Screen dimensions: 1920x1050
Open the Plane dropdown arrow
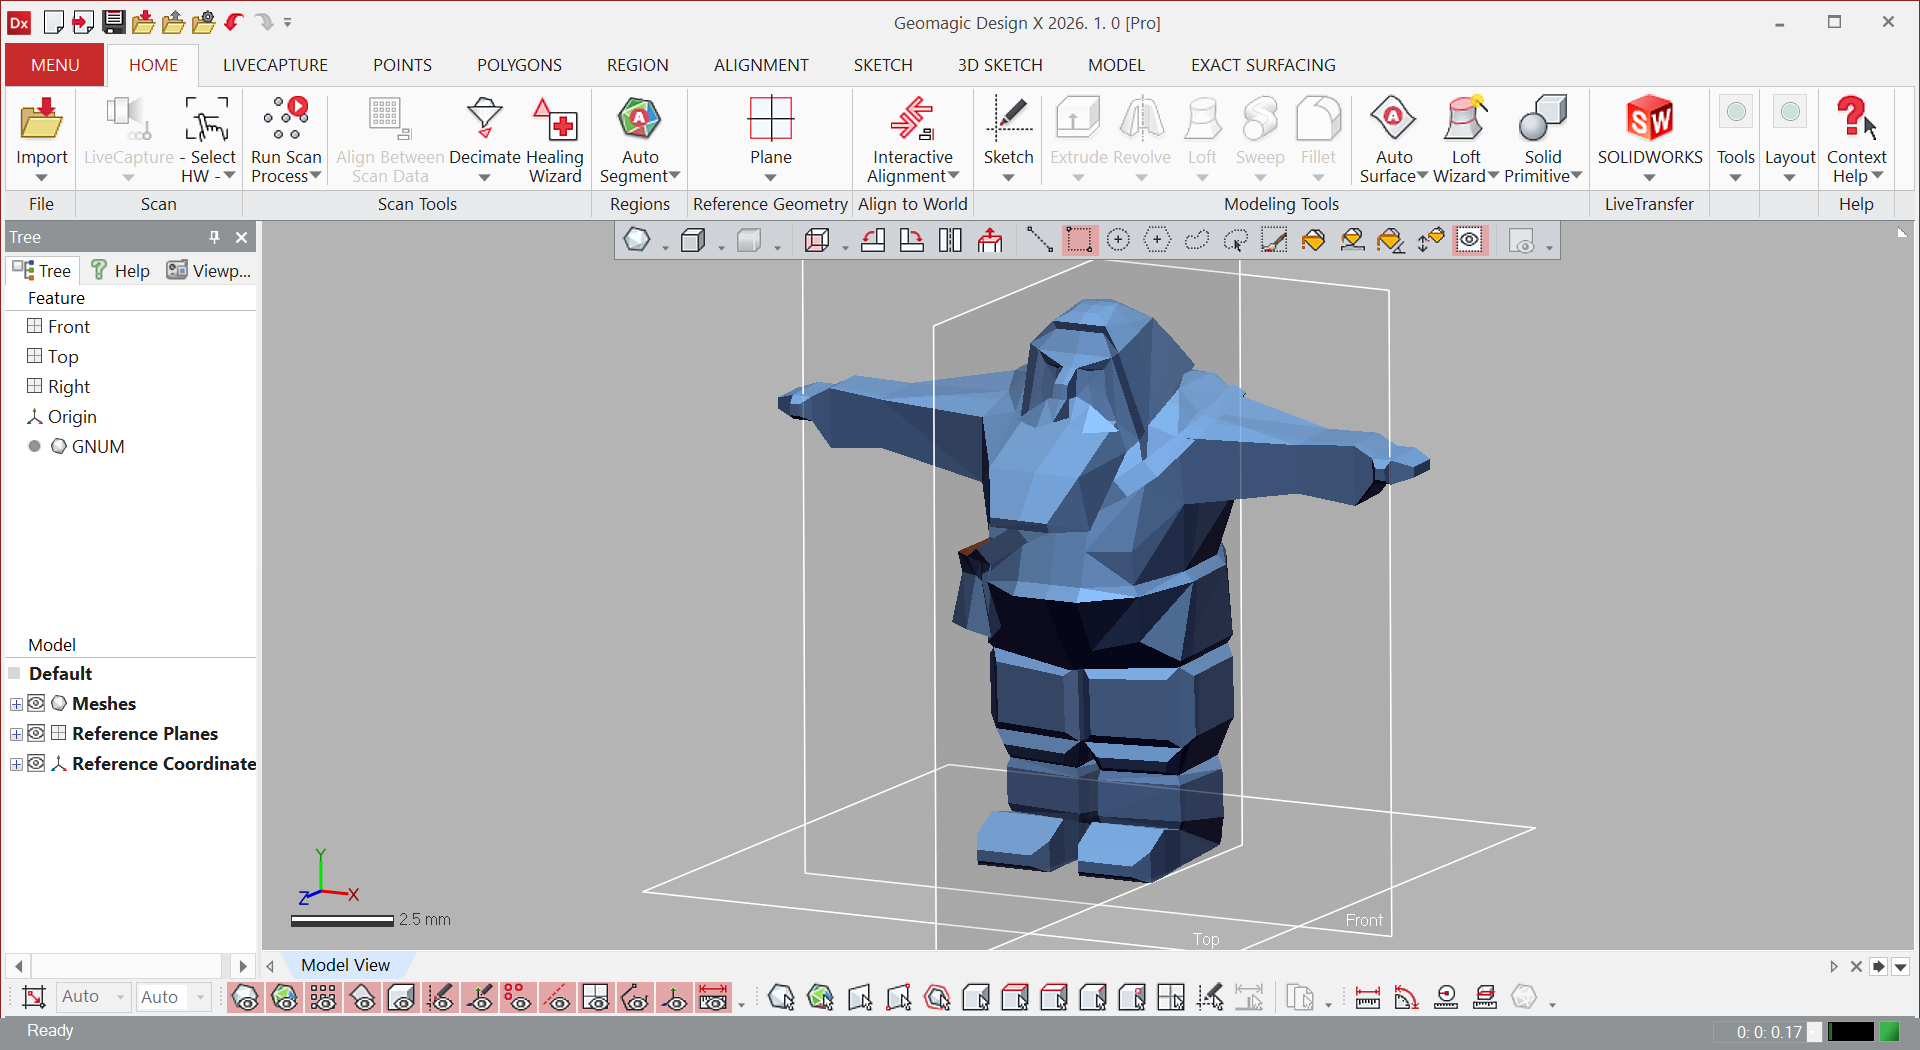771,178
